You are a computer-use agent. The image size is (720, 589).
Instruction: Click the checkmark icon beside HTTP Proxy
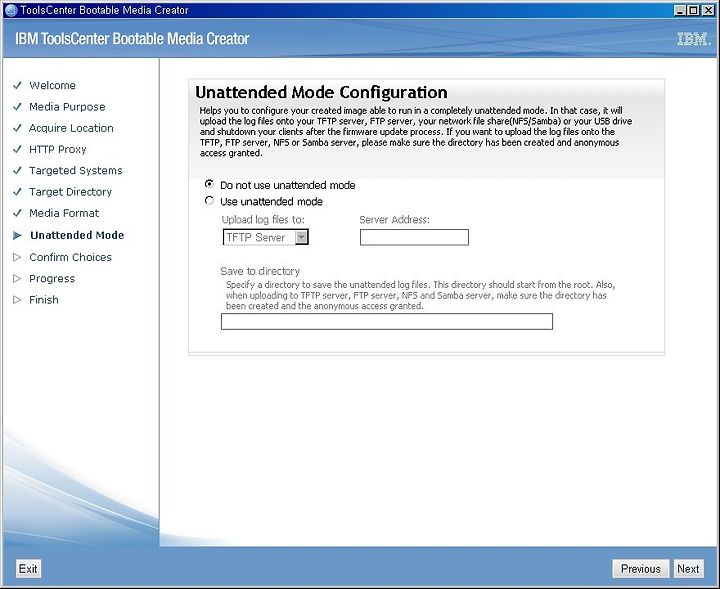point(17,149)
